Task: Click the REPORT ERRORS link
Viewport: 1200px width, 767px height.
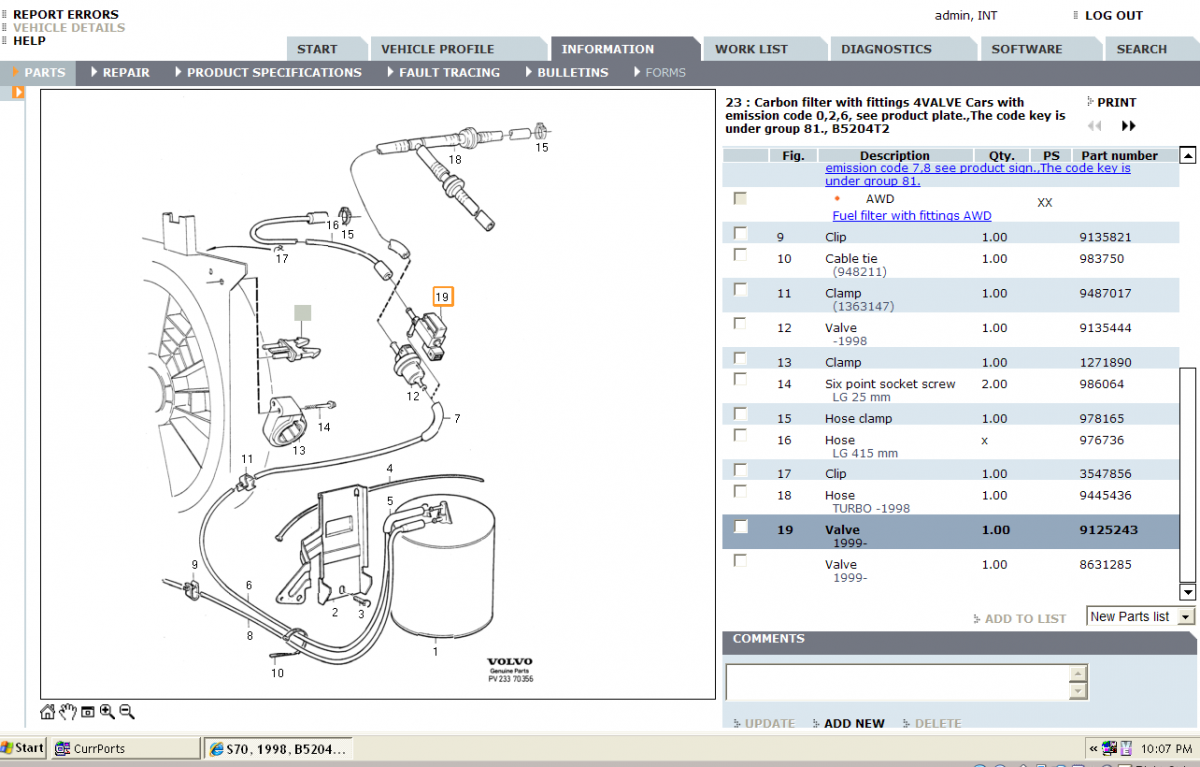Action: coord(66,14)
